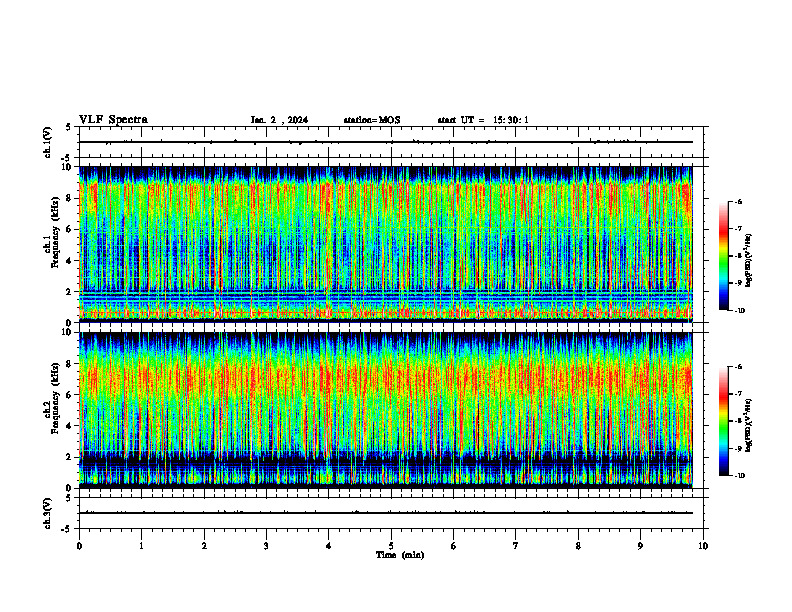792x612 pixels.
Task: Click the "Time (min)" axis title
Action: pos(400,555)
